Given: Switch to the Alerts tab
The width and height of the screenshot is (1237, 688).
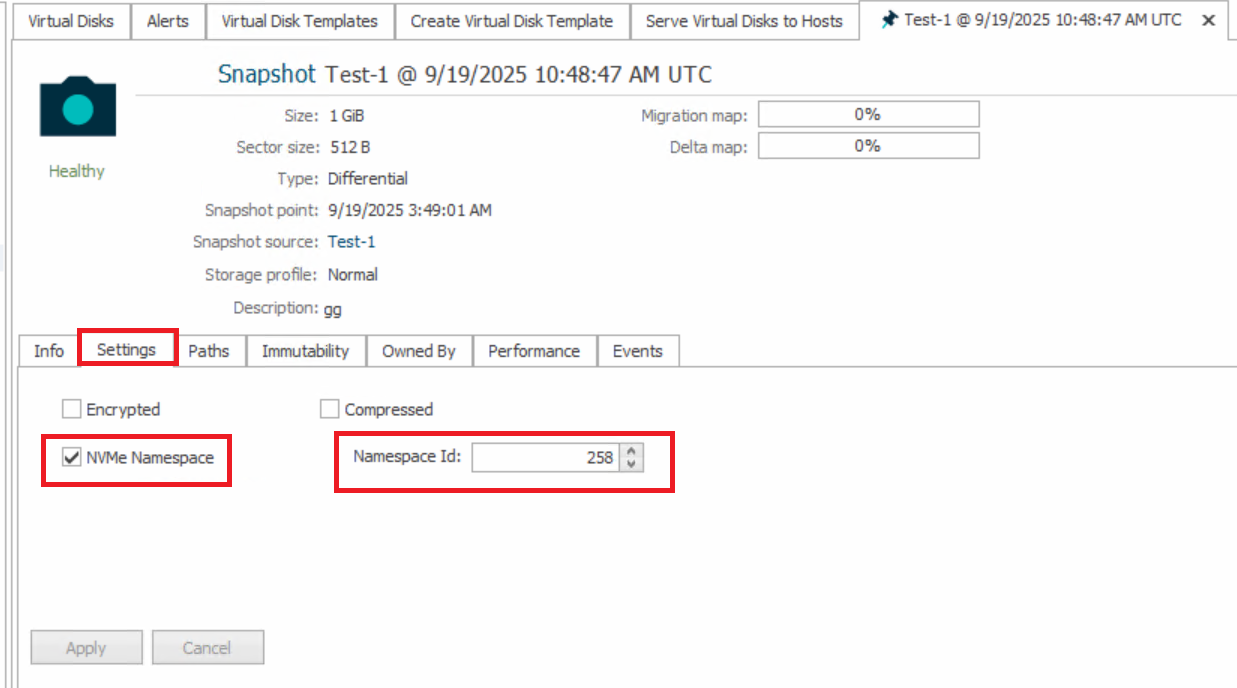Looking at the screenshot, I should tap(167, 21).
